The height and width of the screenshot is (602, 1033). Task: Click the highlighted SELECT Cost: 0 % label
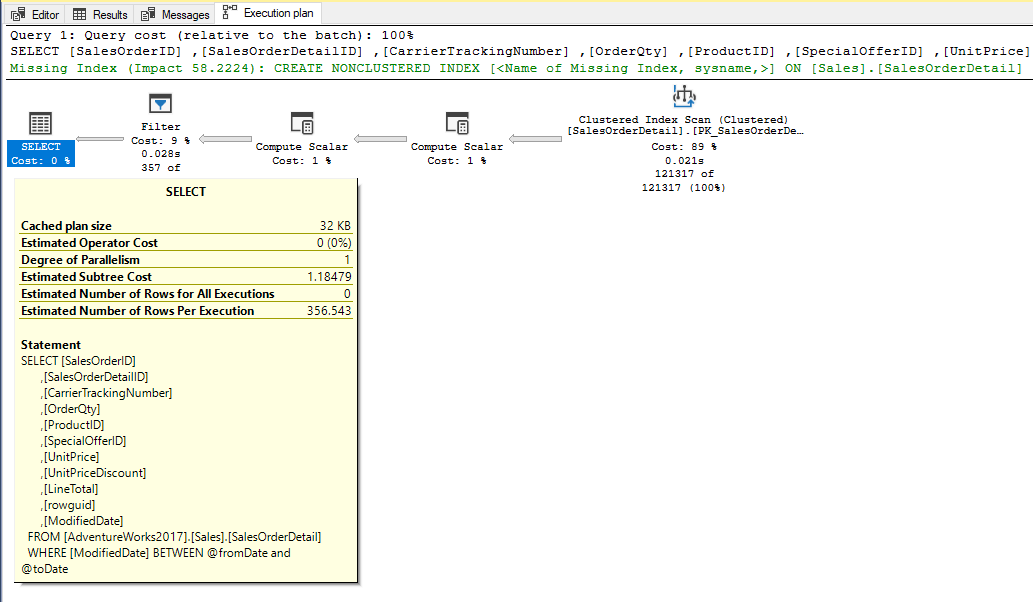(41, 153)
